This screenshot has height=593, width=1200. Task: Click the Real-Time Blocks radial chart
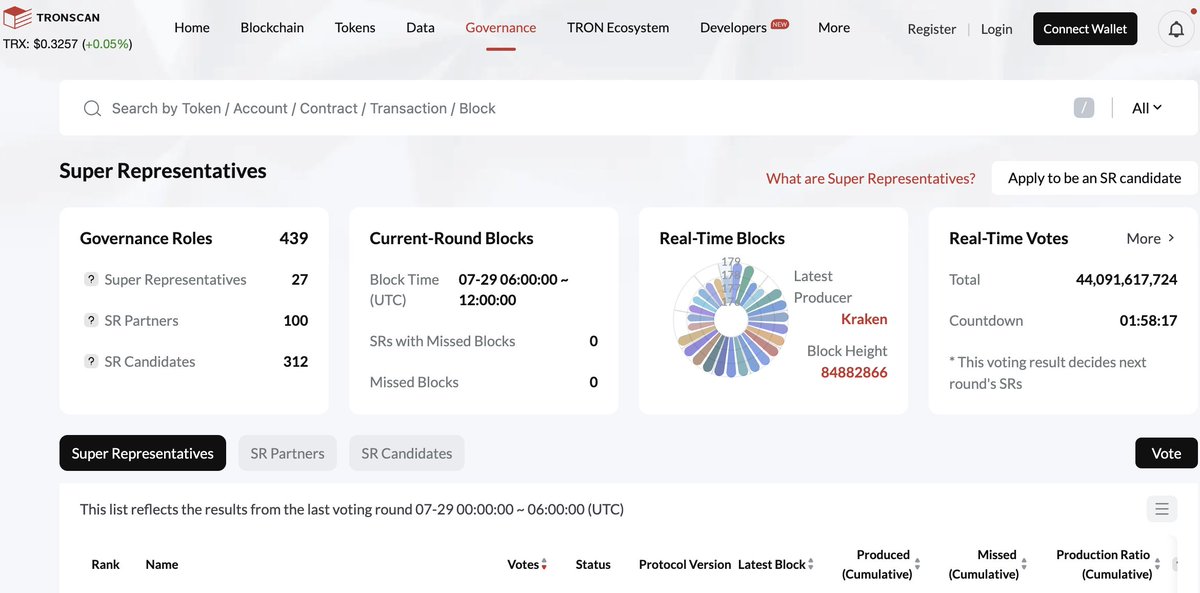(731, 320)
